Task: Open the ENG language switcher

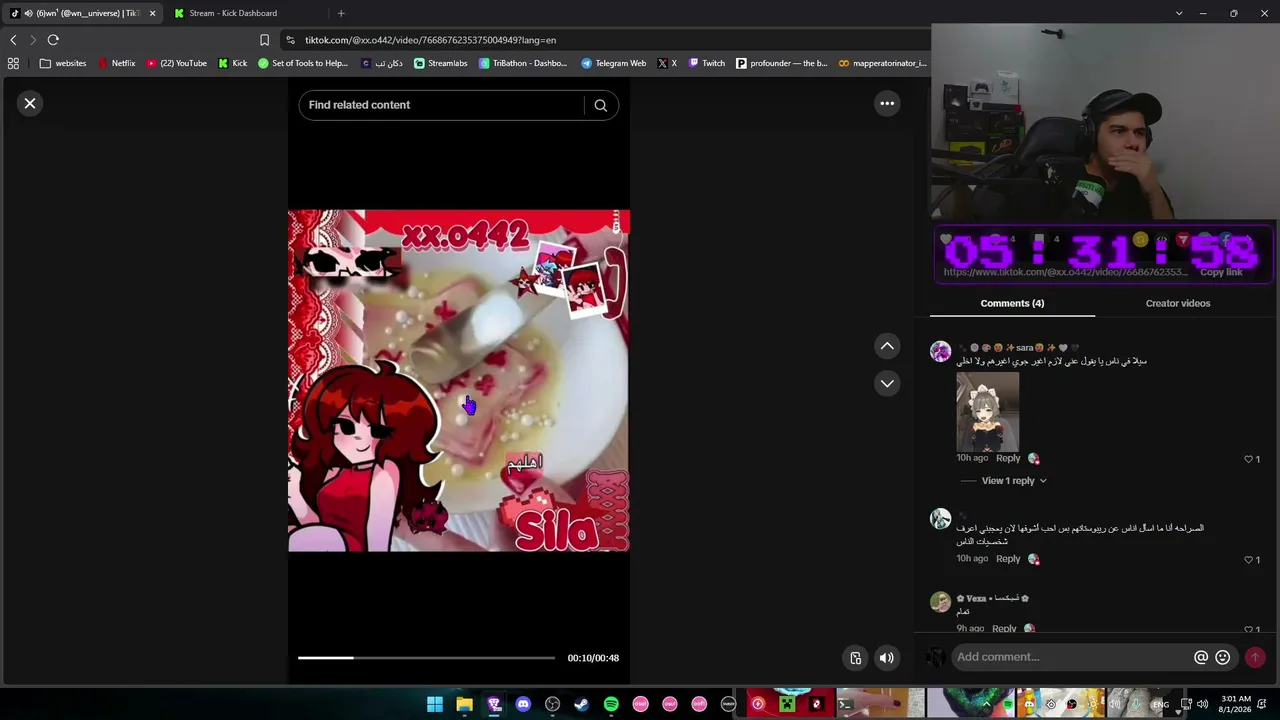Action: (x=1160, y=704)
